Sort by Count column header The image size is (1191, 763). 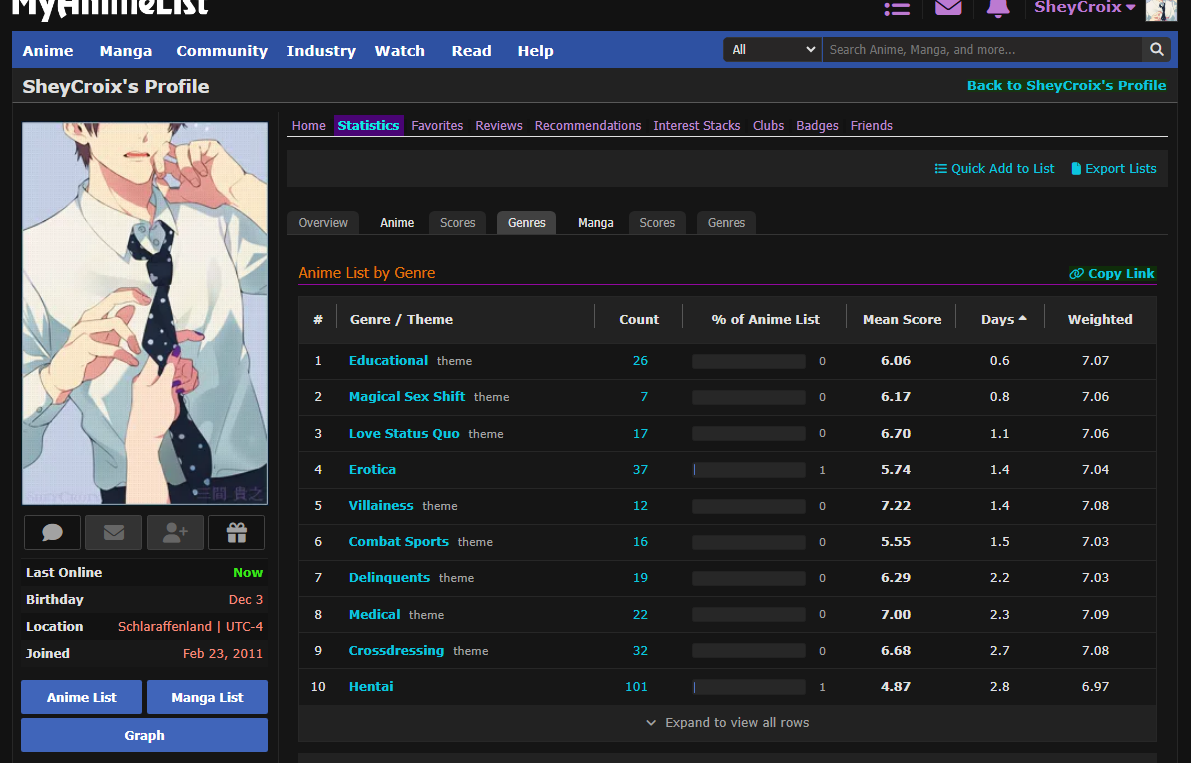[x=639, y=320]
